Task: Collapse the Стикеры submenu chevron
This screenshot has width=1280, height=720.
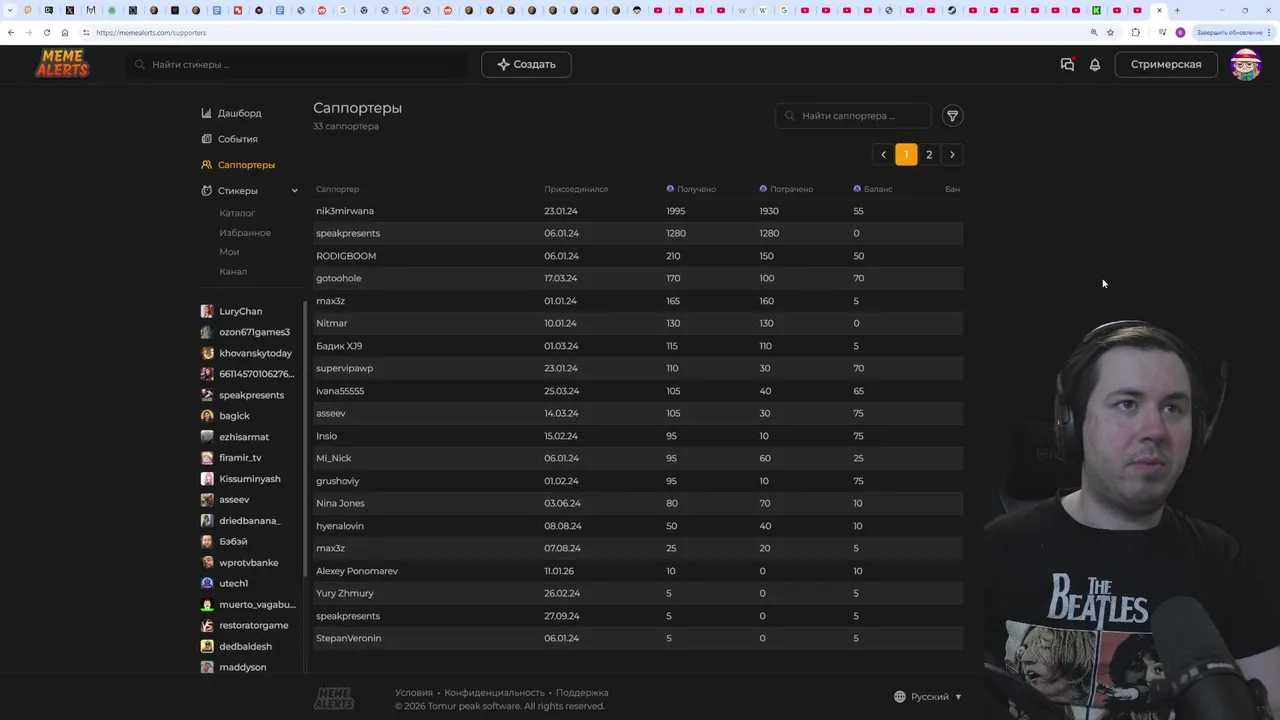Action: point(294,191)
